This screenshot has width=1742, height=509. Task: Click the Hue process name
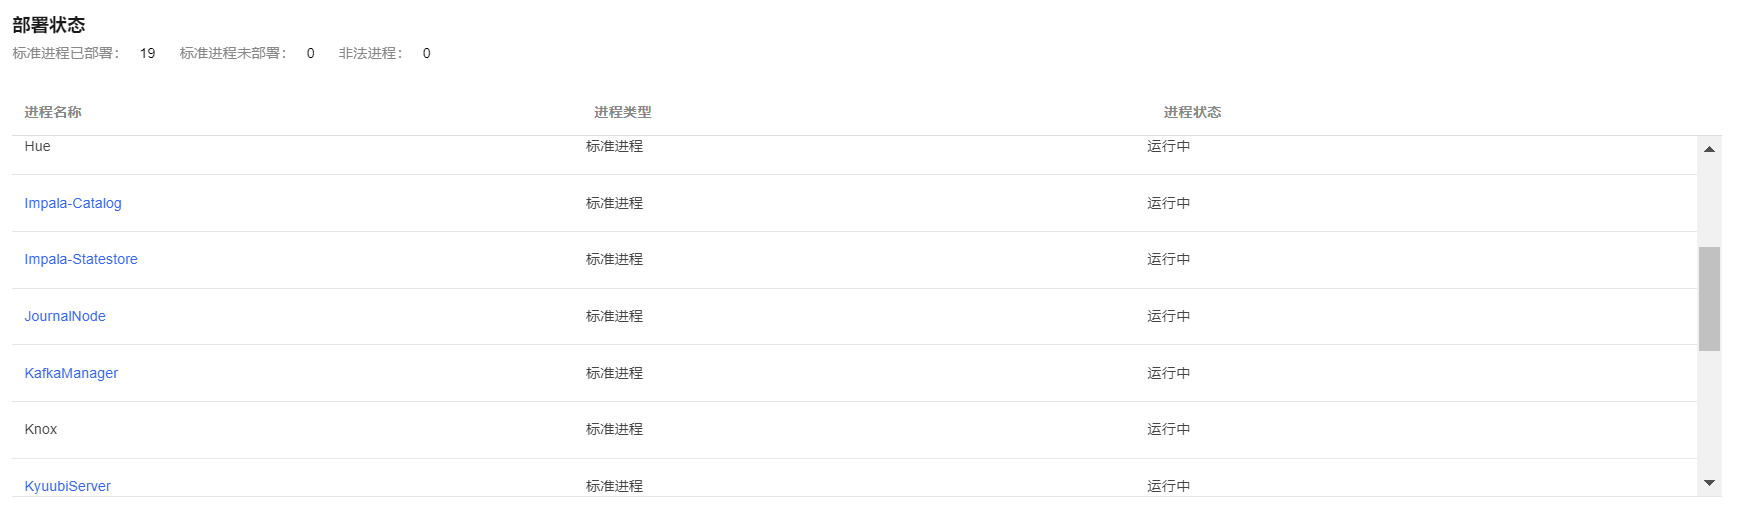tap(37, 146)
